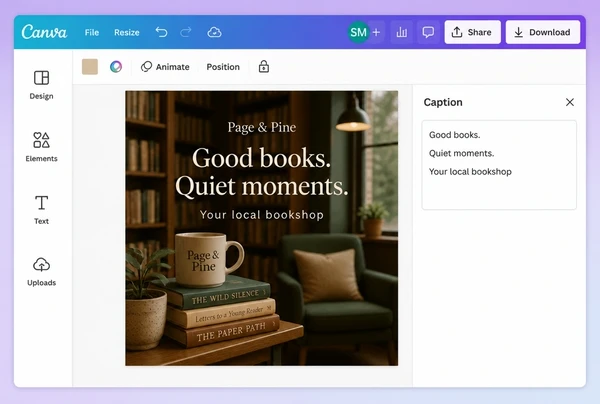Close the Caption panel

(570, 102)
